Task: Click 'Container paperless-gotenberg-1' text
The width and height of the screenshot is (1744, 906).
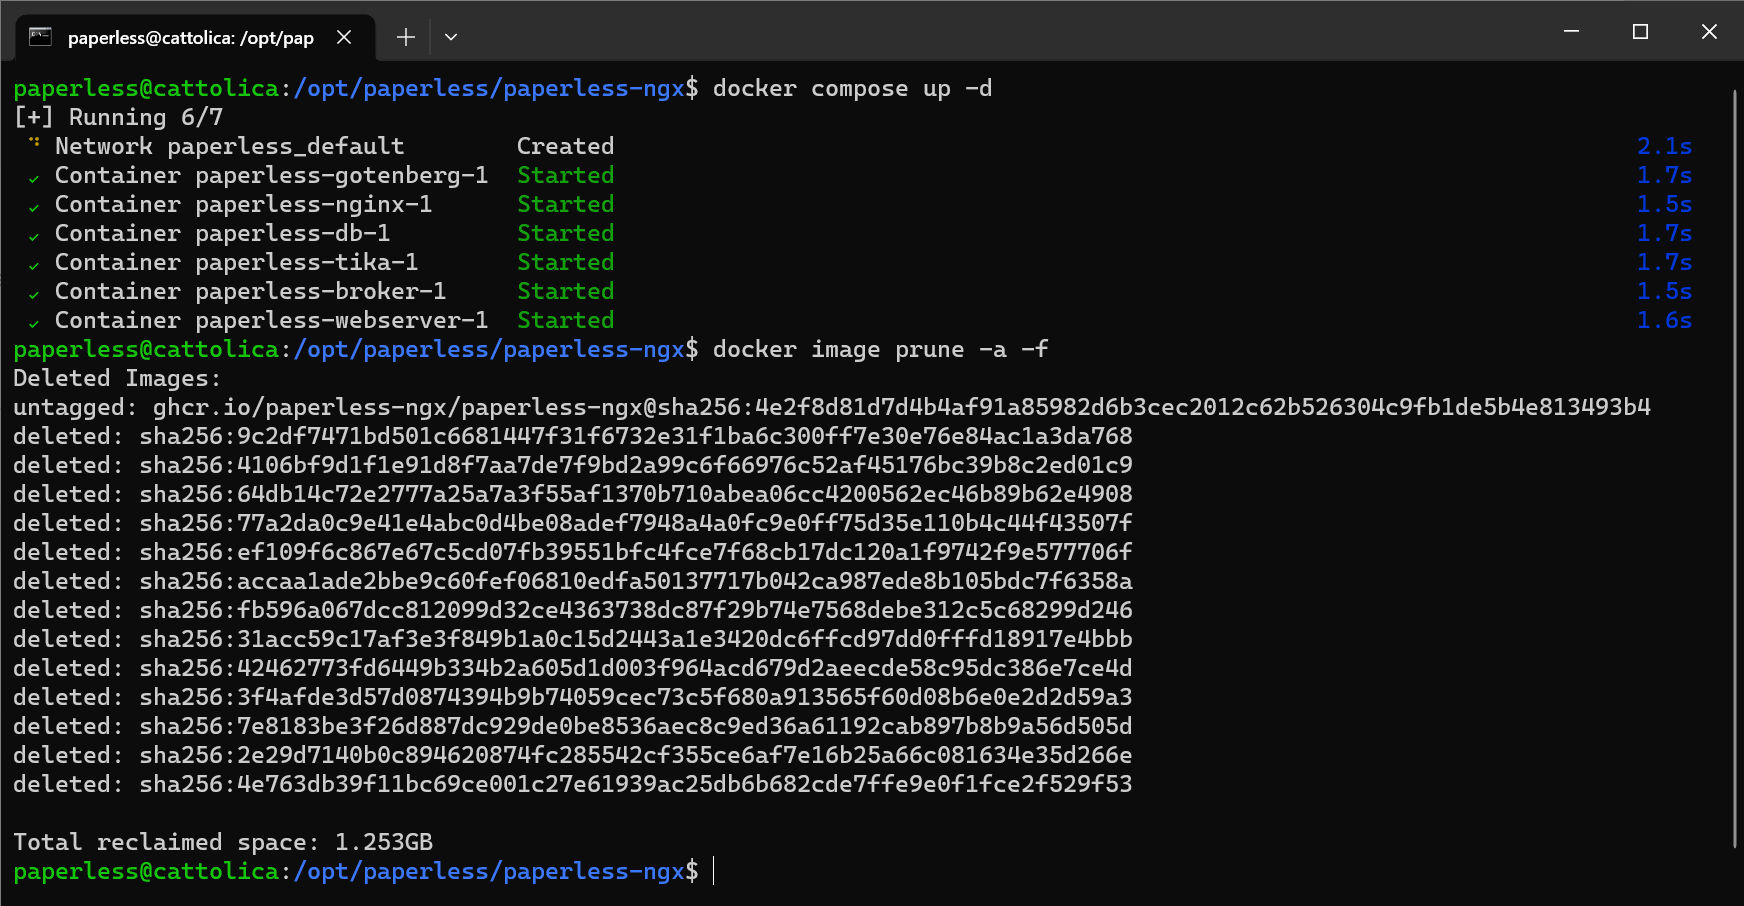Action: pos(271,175)
